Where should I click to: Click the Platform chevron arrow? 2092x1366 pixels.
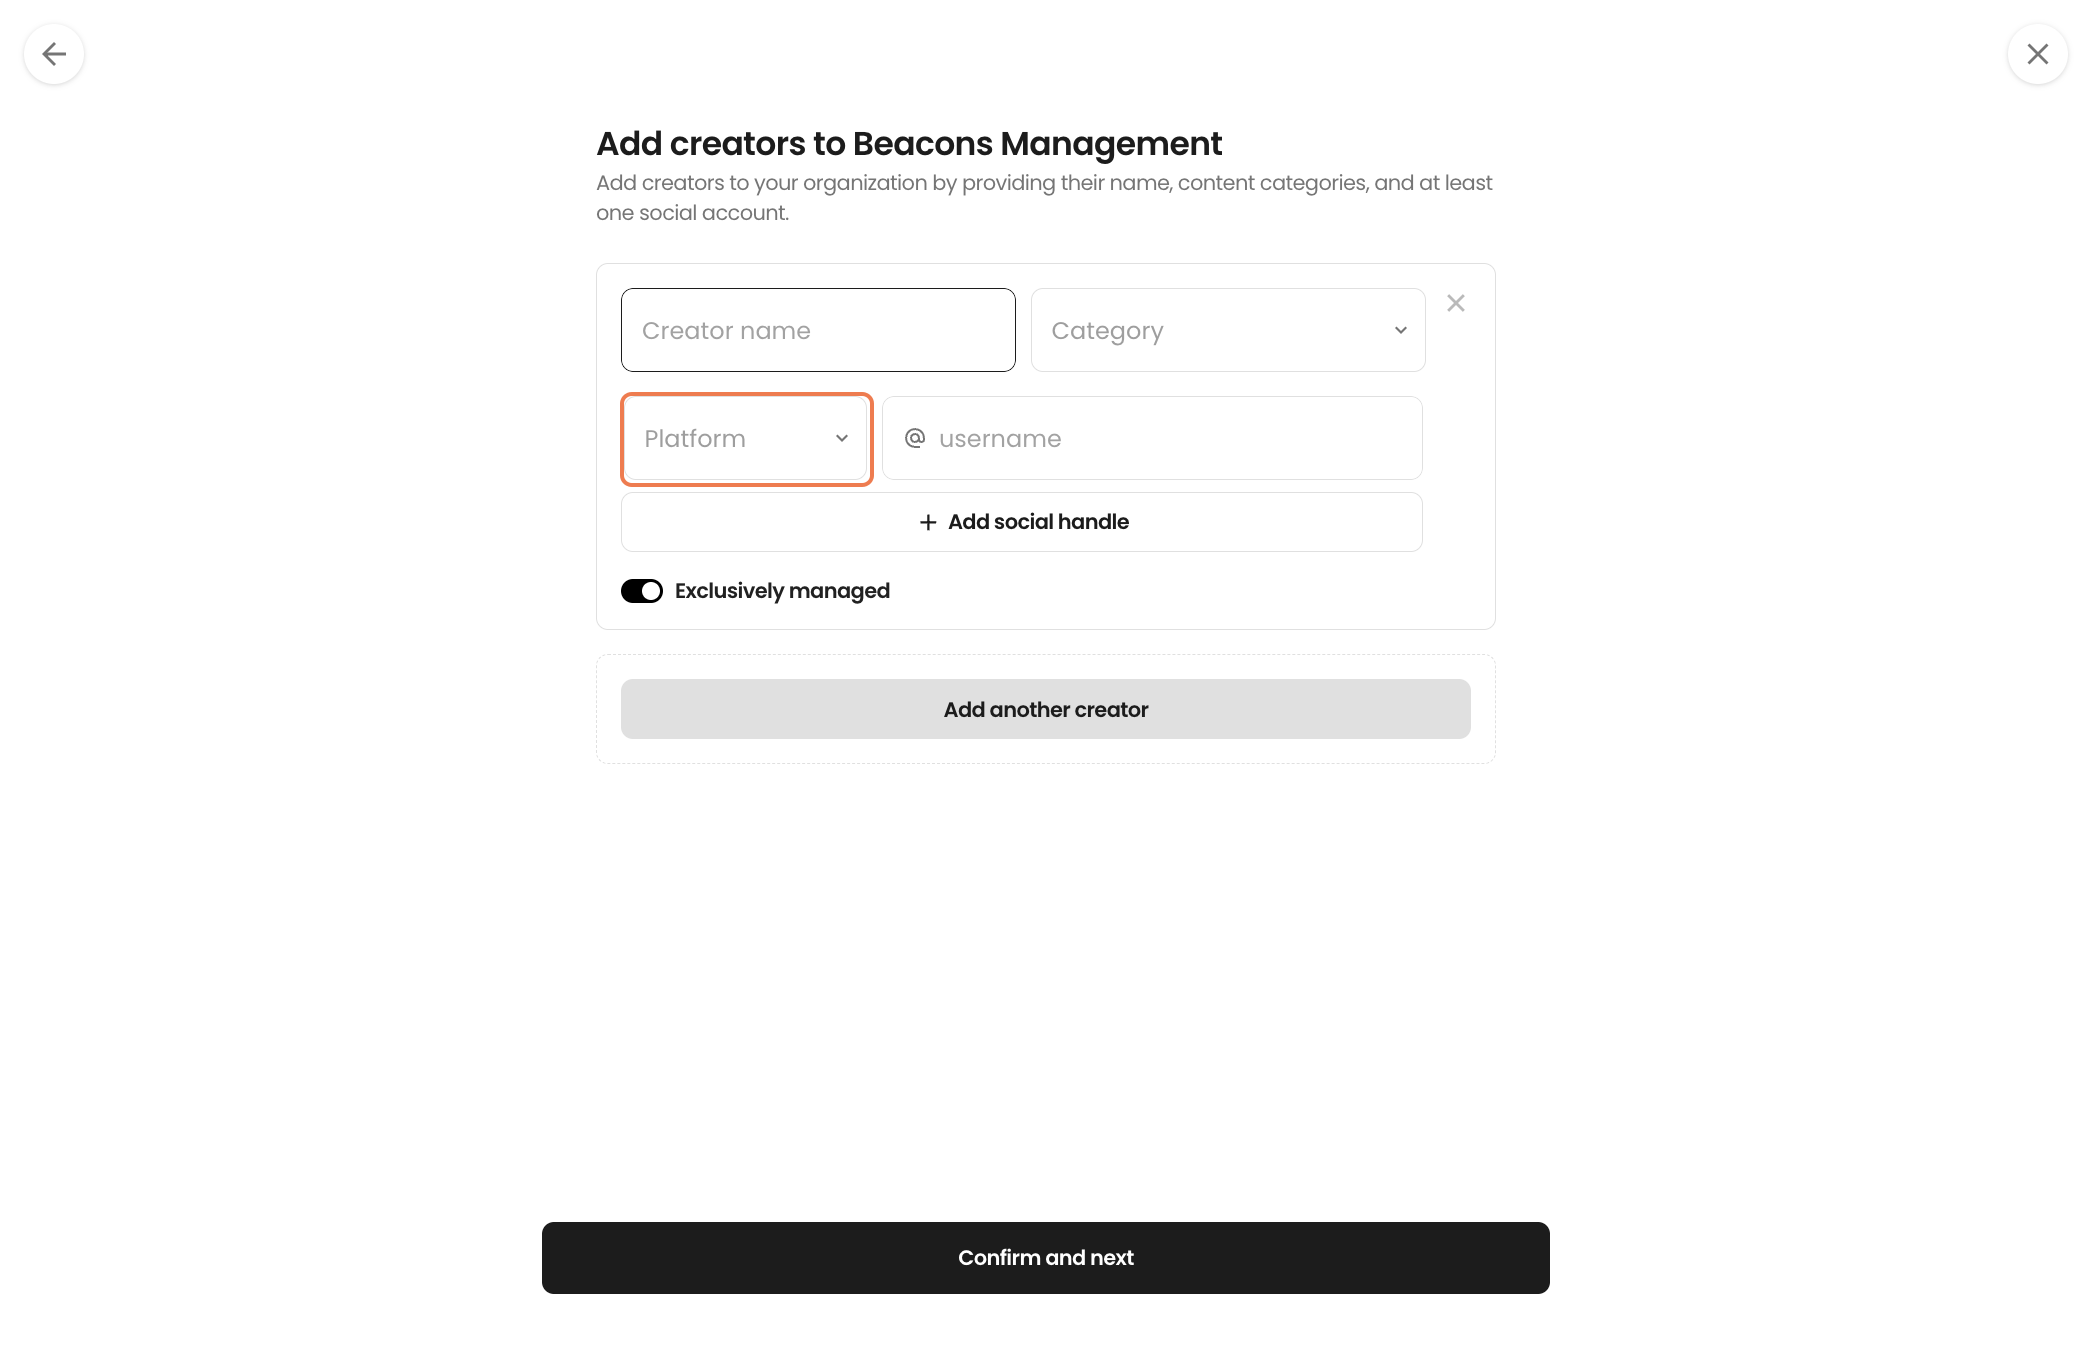tap(842, 438)
